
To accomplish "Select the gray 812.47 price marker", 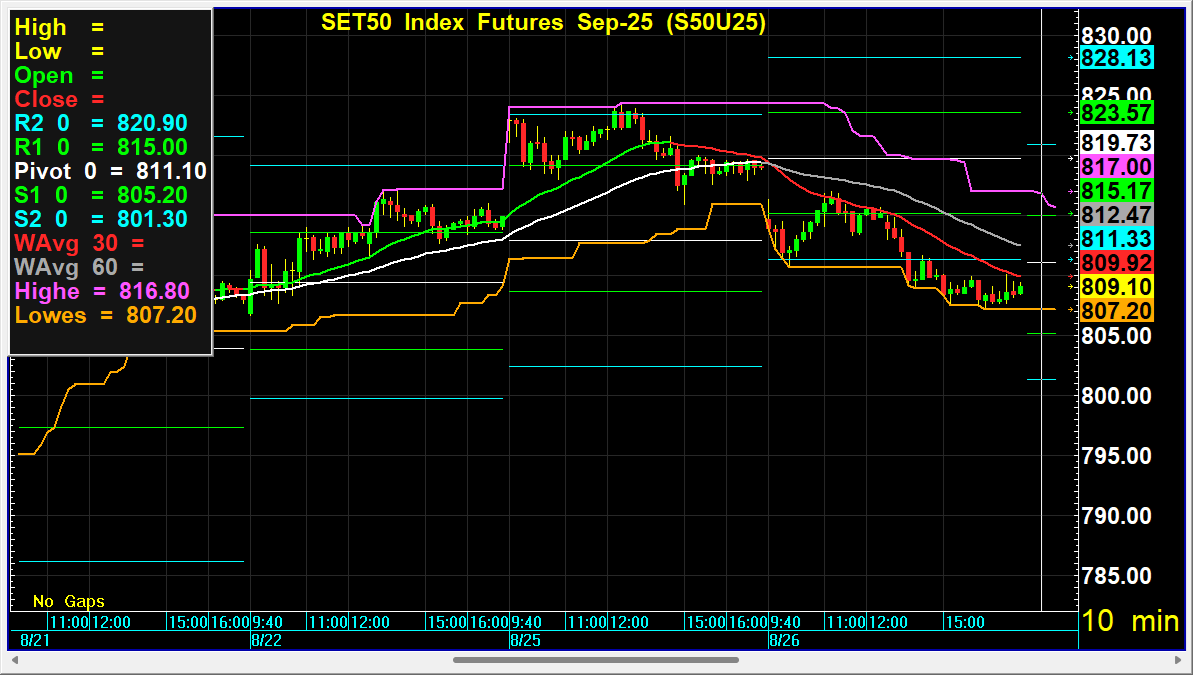I will click(x=1116, y=215).
